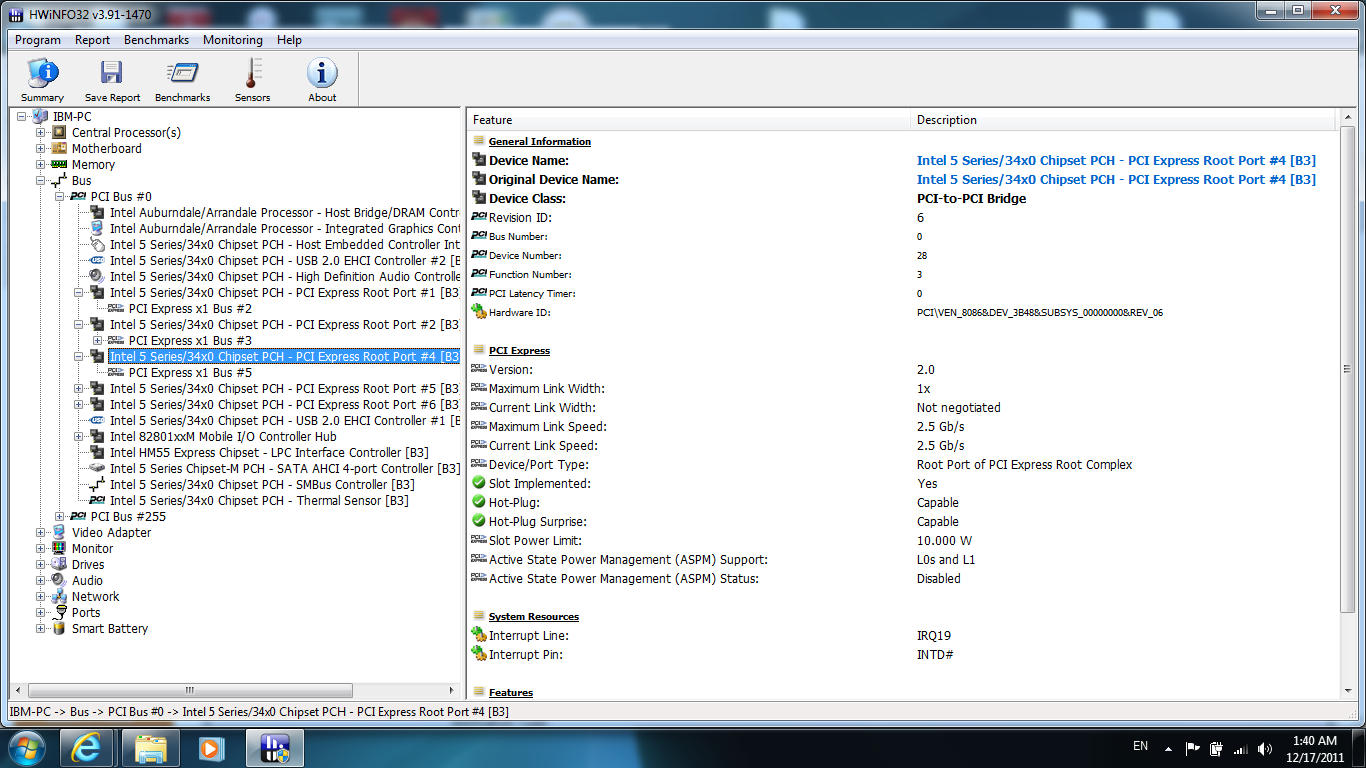This screenshot has width=1366, height=768.
Task: Open the Benchmarks menu
Action: [x=156, y=40]
